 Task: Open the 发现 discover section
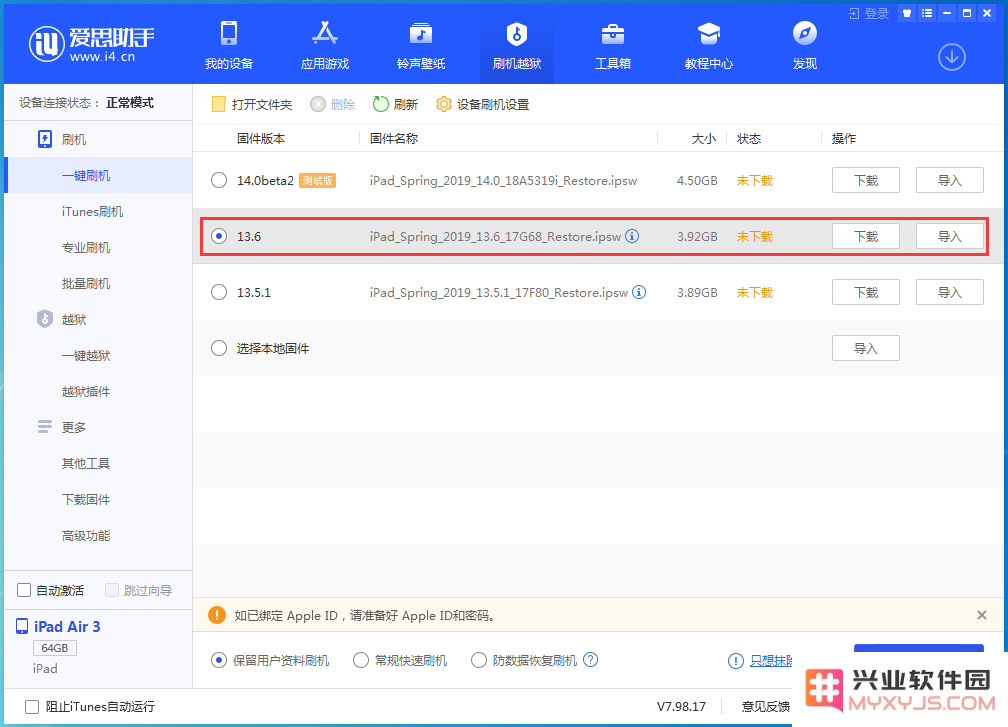coord(805,45)
